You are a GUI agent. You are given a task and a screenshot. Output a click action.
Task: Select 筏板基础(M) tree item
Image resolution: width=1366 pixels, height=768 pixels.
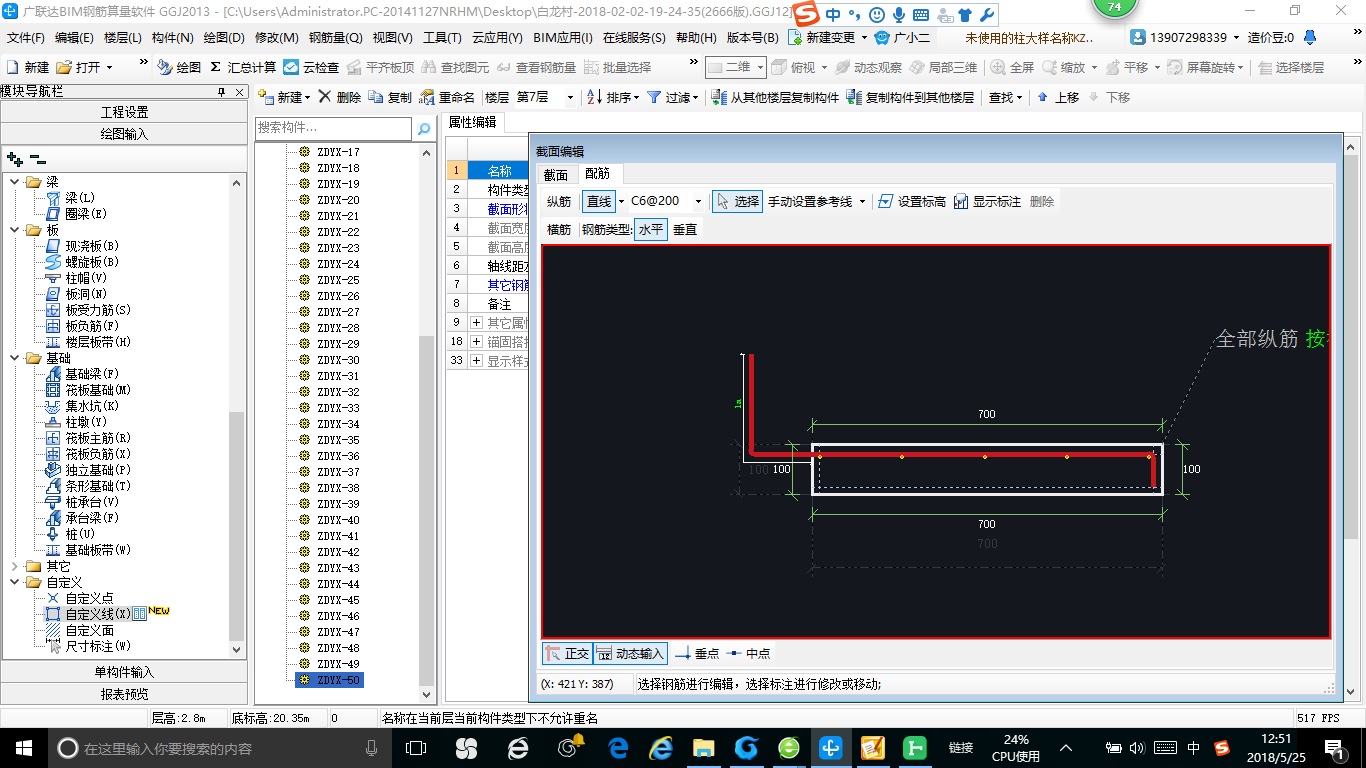pos(98,390)
